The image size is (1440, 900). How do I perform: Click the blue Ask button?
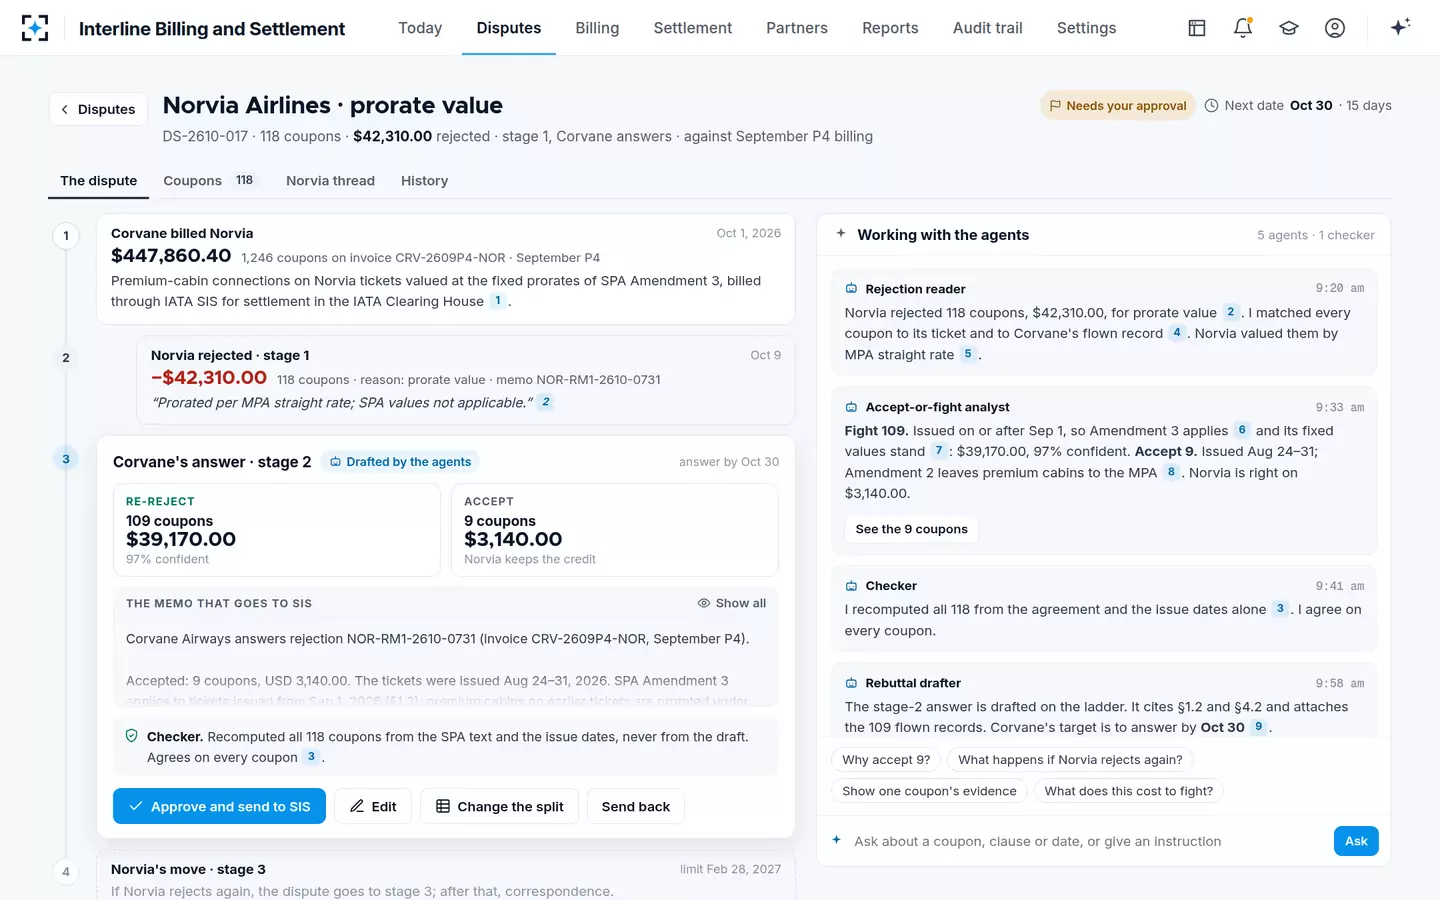(x=1356, y=841)
